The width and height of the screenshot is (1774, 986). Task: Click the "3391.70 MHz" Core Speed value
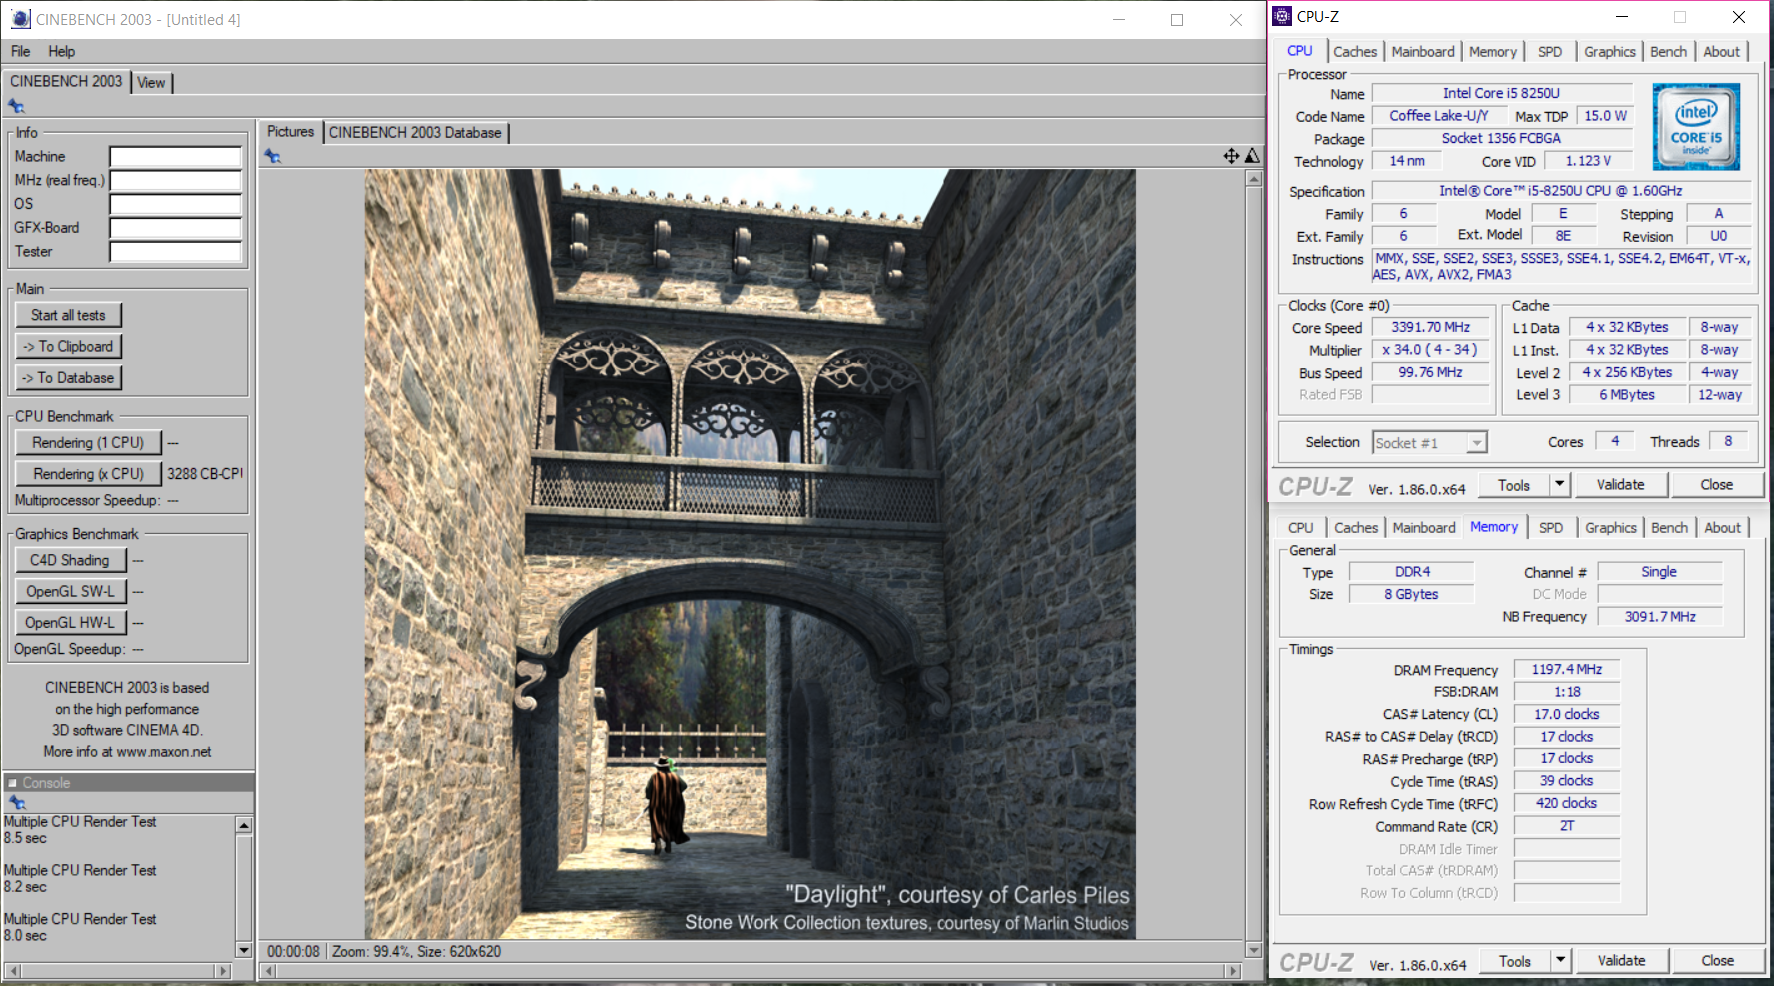point(1430,327)
